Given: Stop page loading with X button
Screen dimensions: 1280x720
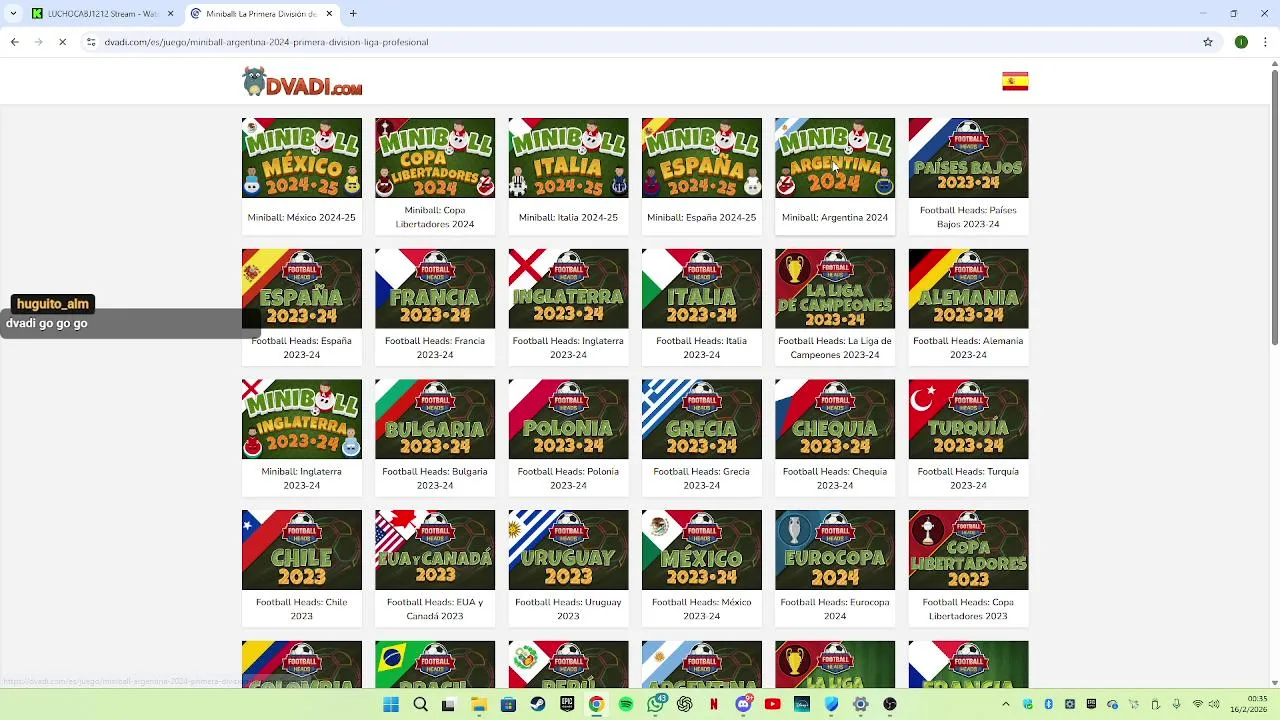Looking at the screenshot, I should [62, 42].
